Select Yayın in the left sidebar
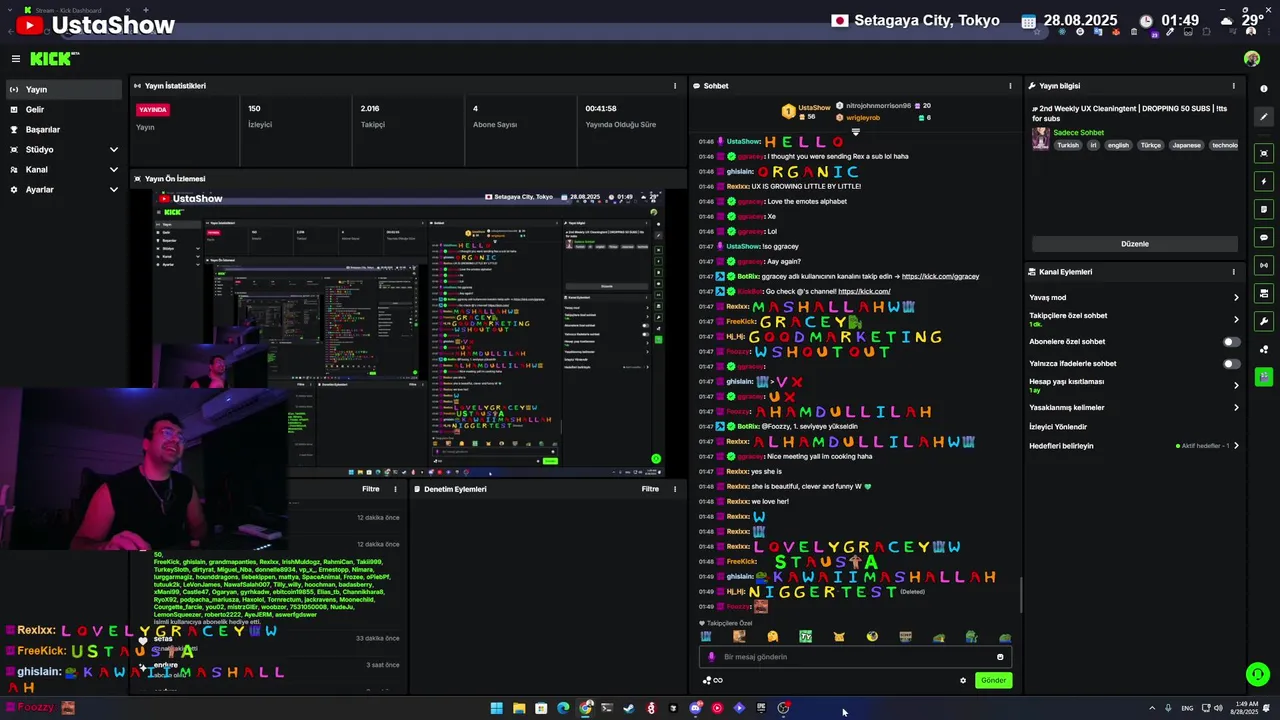The width and height of the screenshot is (1280, 720). 63,90
